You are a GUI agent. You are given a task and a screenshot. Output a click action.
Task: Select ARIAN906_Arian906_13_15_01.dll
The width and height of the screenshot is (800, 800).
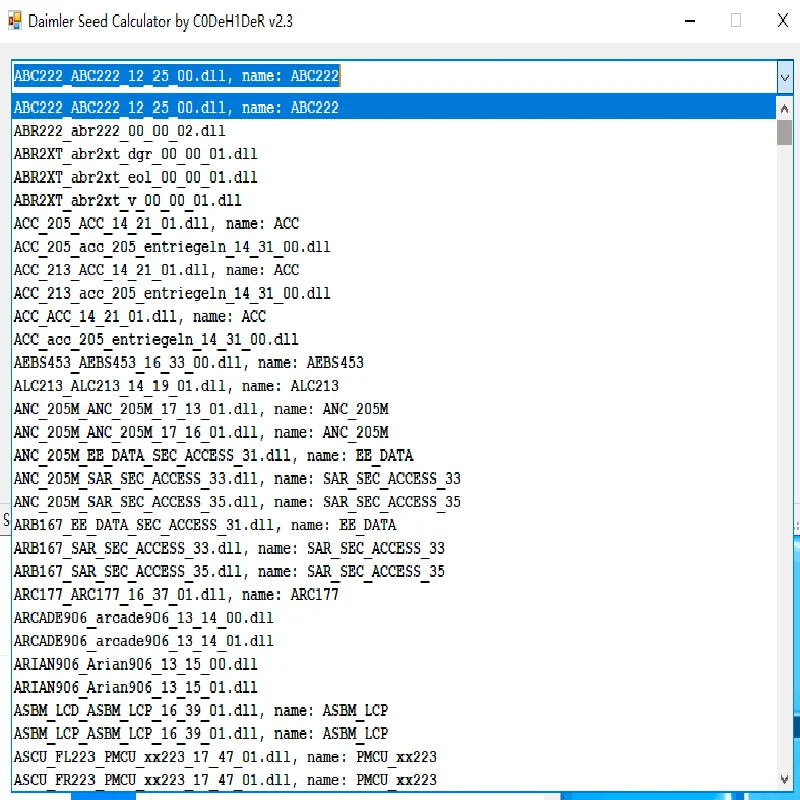393,687
